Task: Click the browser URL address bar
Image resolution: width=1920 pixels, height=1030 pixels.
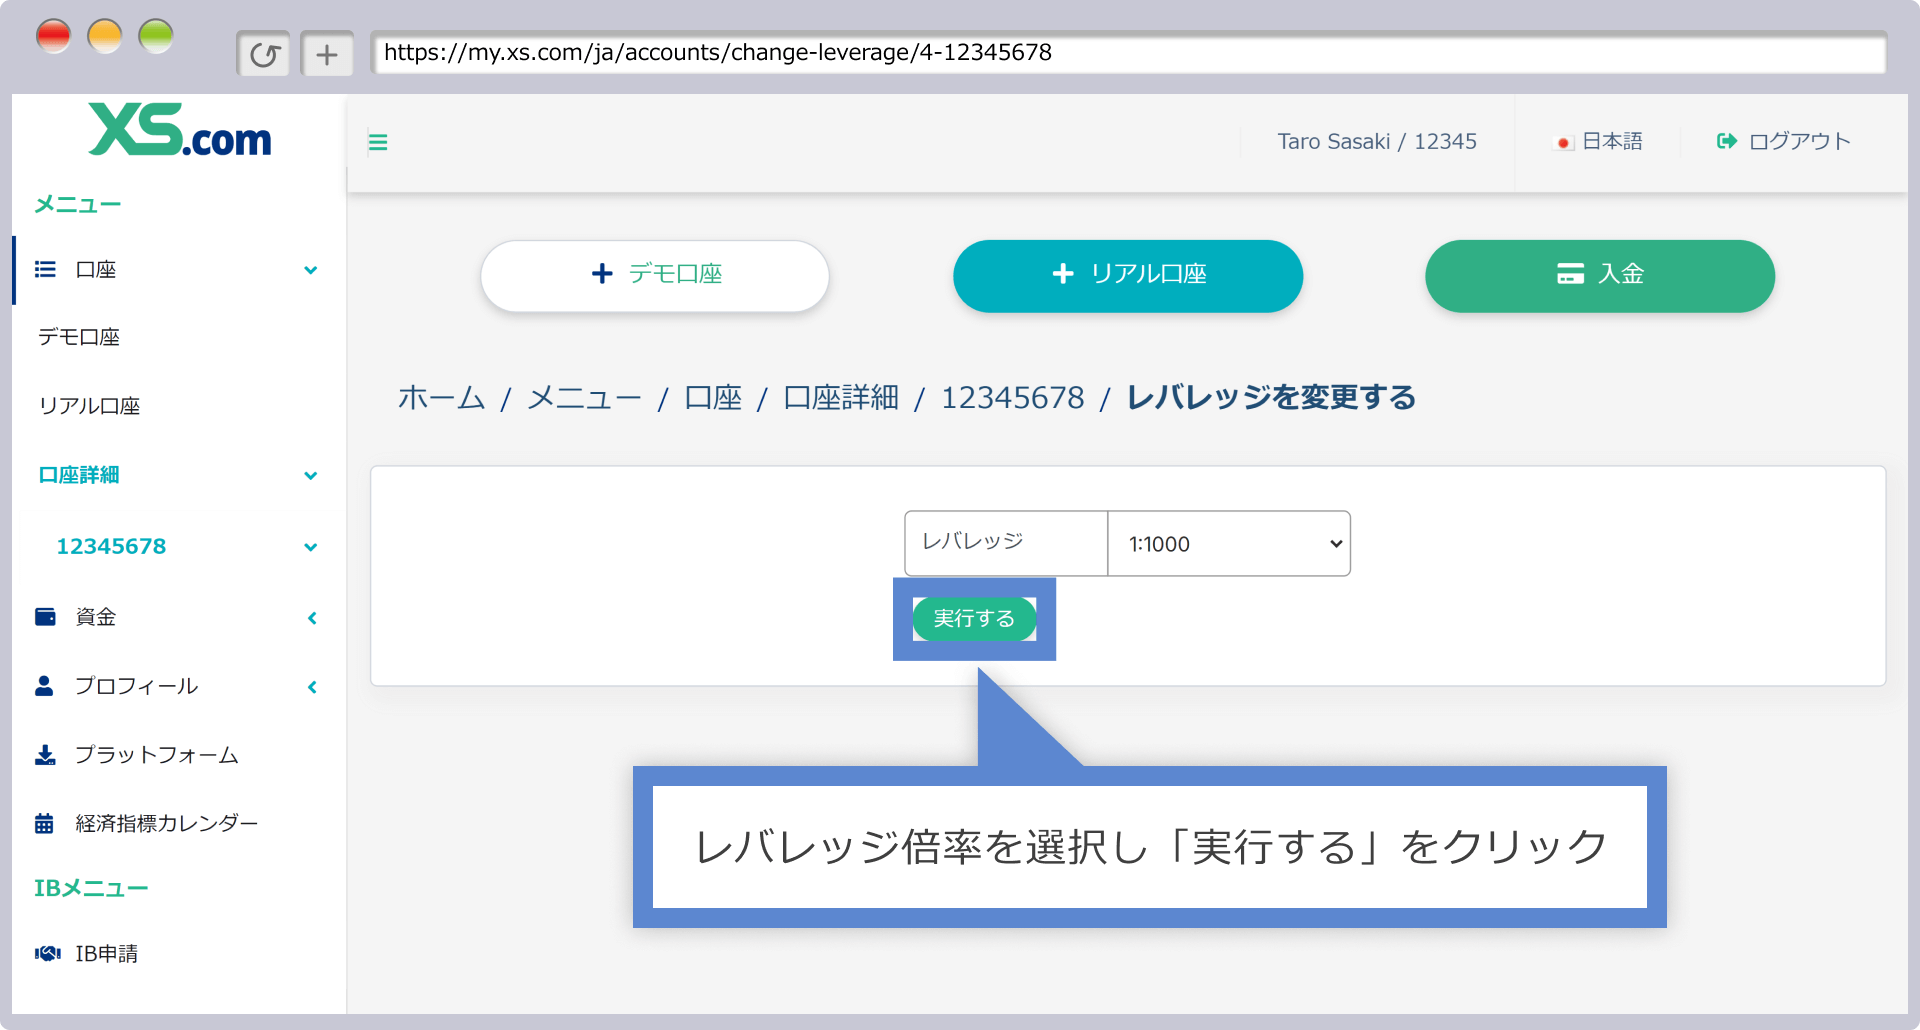Action: point(1128,53)
